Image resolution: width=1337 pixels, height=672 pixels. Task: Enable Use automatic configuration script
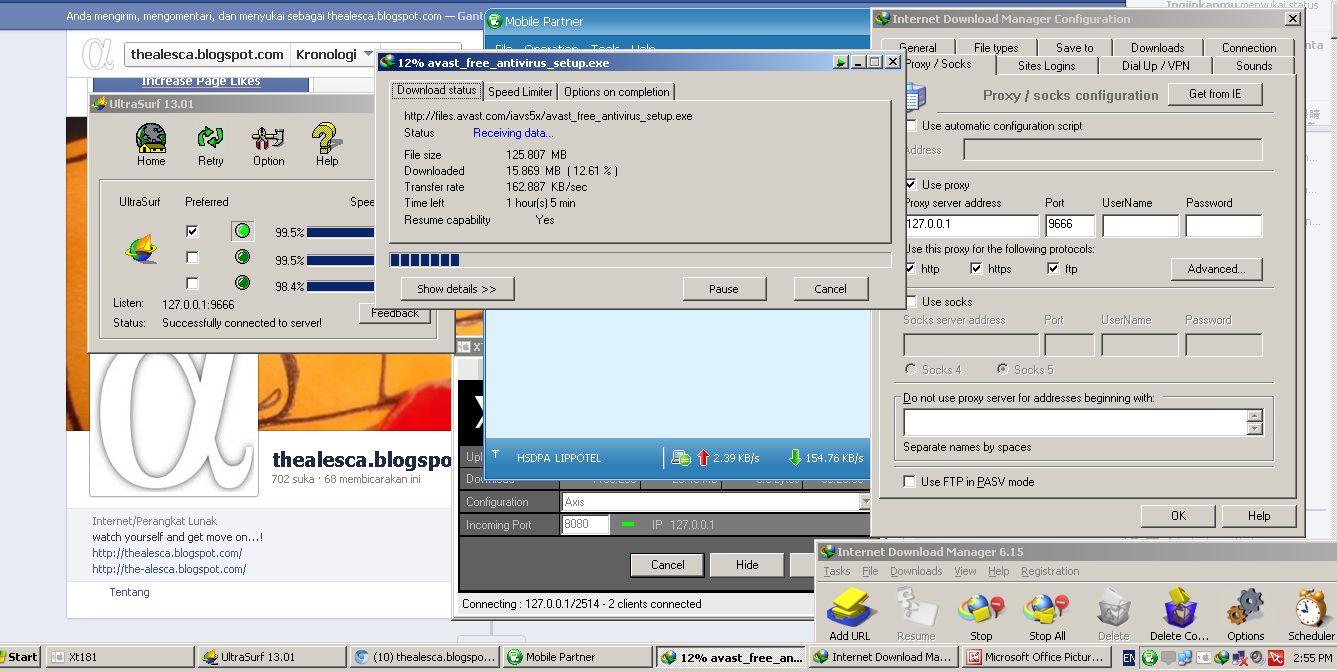tap(910, 126)
